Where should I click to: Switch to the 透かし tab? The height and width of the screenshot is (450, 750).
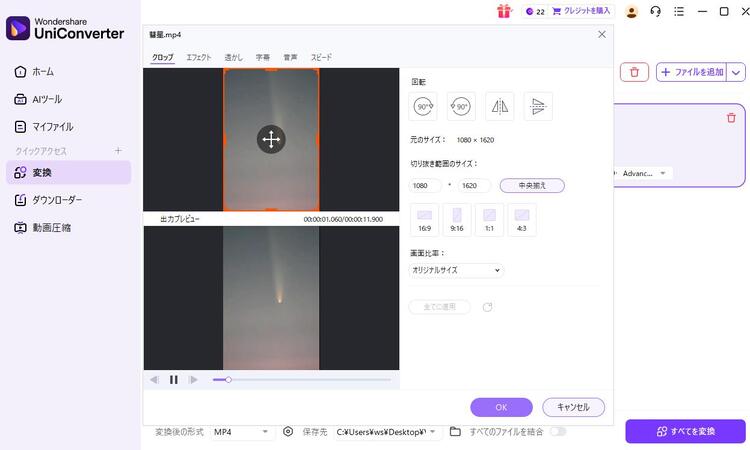pyautogui.click(x=233, y=57)
